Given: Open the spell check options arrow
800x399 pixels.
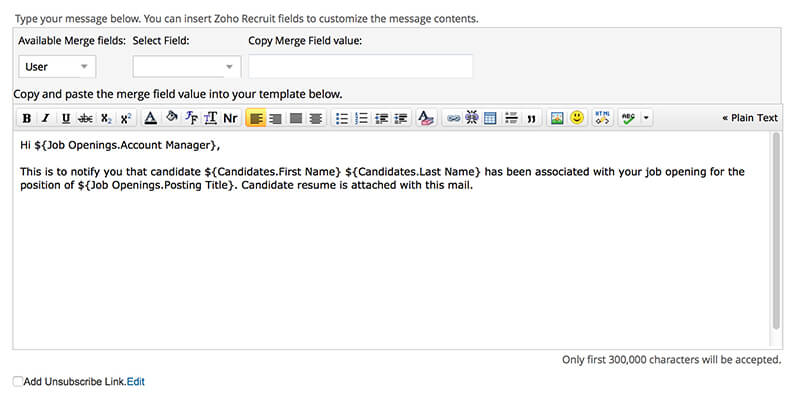Looking at the screenshot, I should (x=646, y=118).
